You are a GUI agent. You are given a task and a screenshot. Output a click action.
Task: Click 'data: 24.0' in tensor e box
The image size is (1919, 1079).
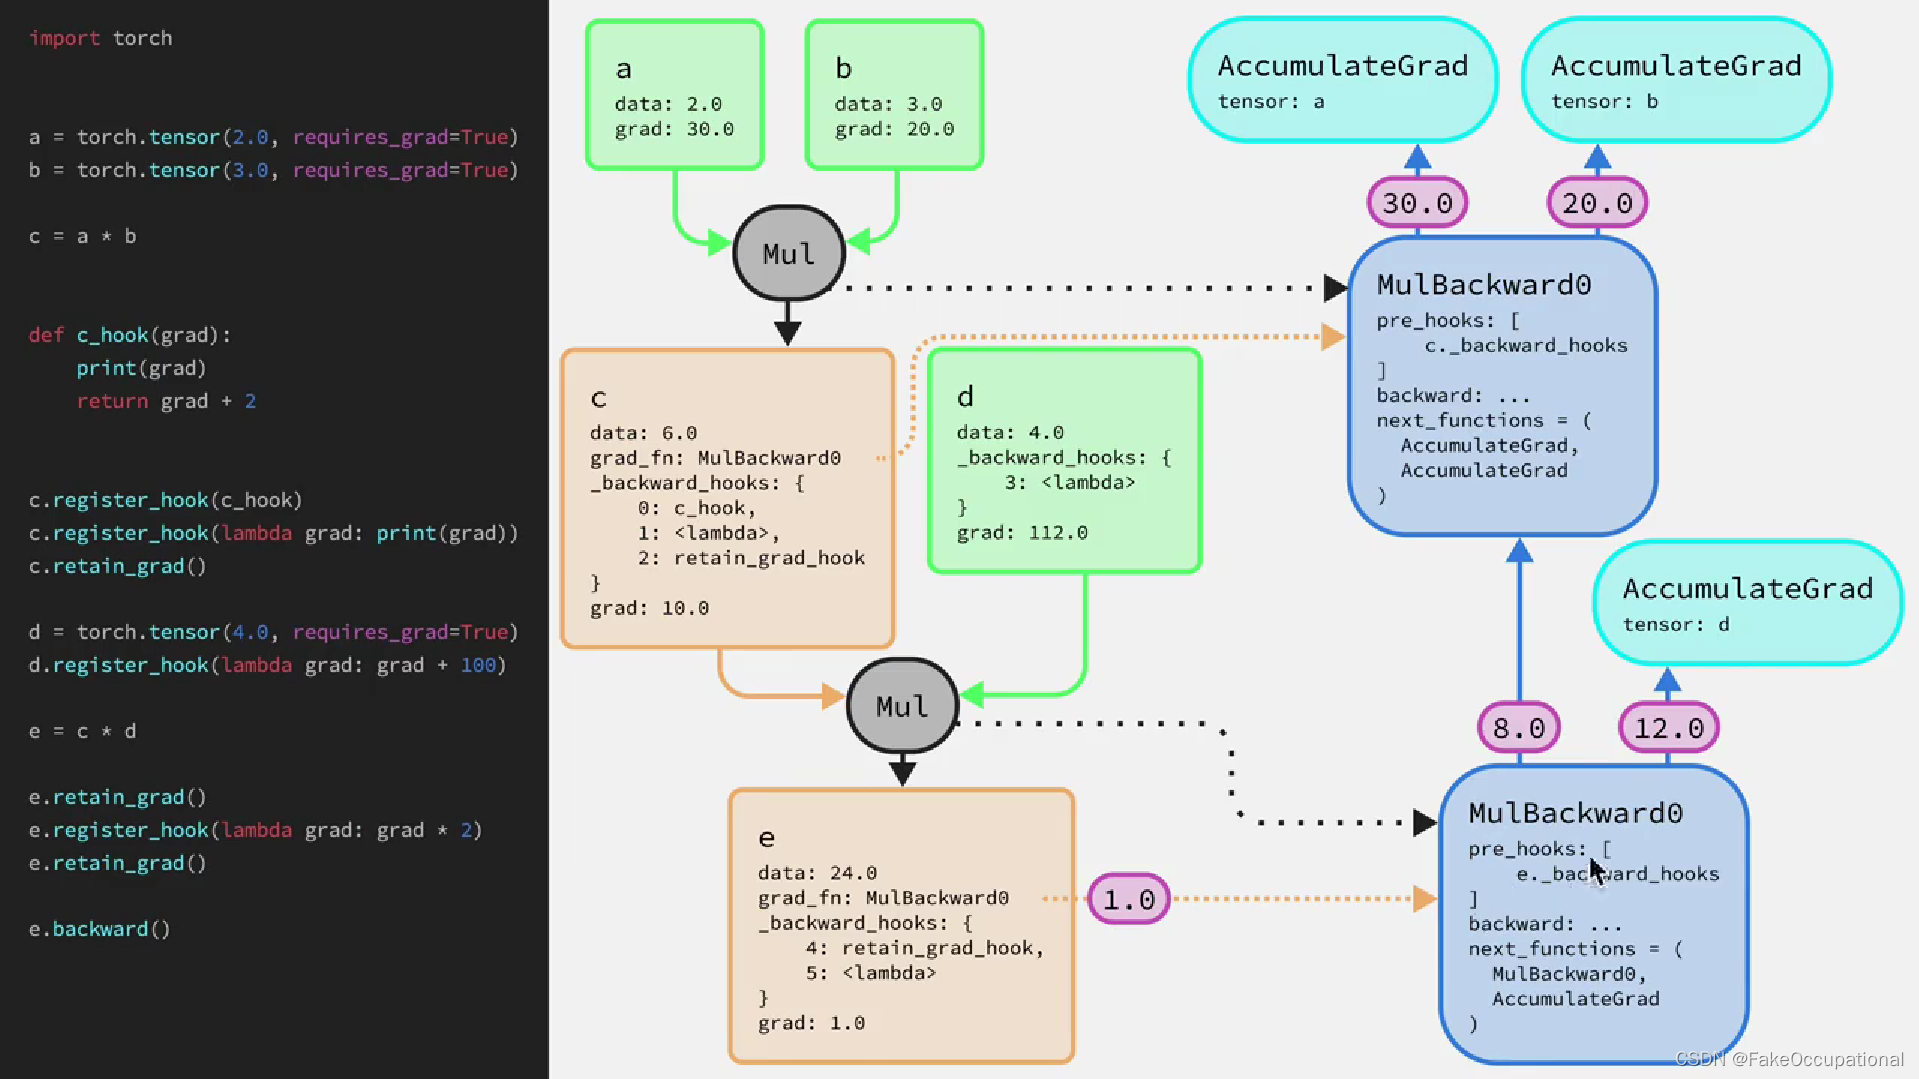817,873
